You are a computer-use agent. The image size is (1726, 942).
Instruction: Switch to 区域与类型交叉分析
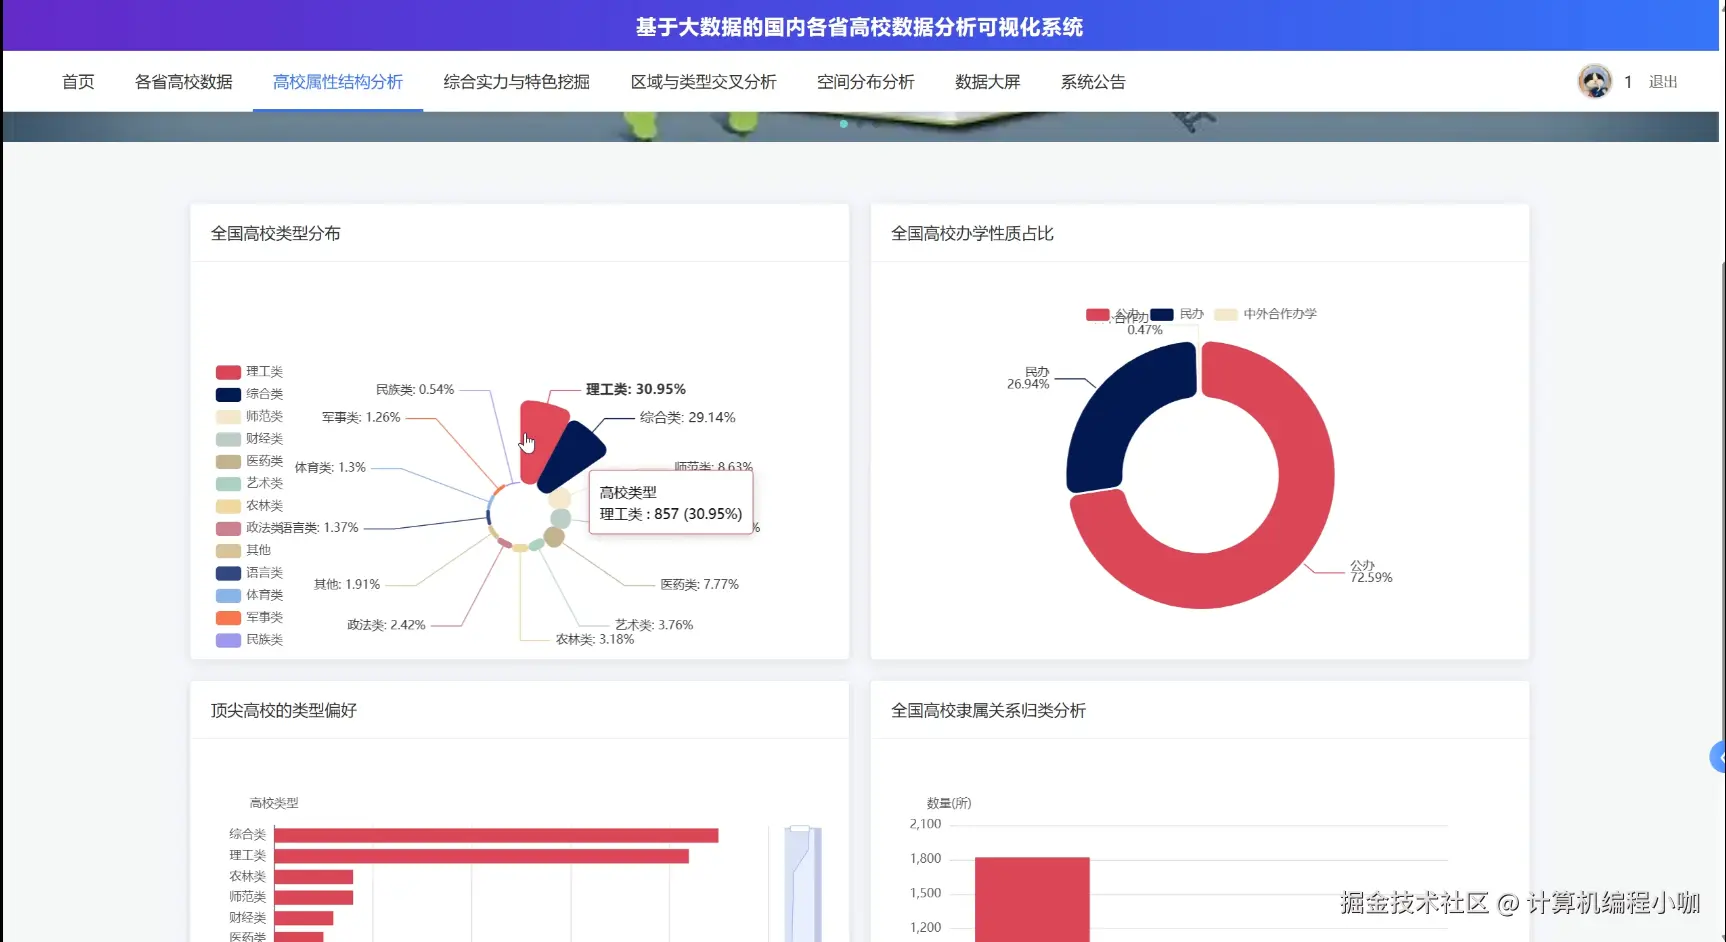click(704, 81)
